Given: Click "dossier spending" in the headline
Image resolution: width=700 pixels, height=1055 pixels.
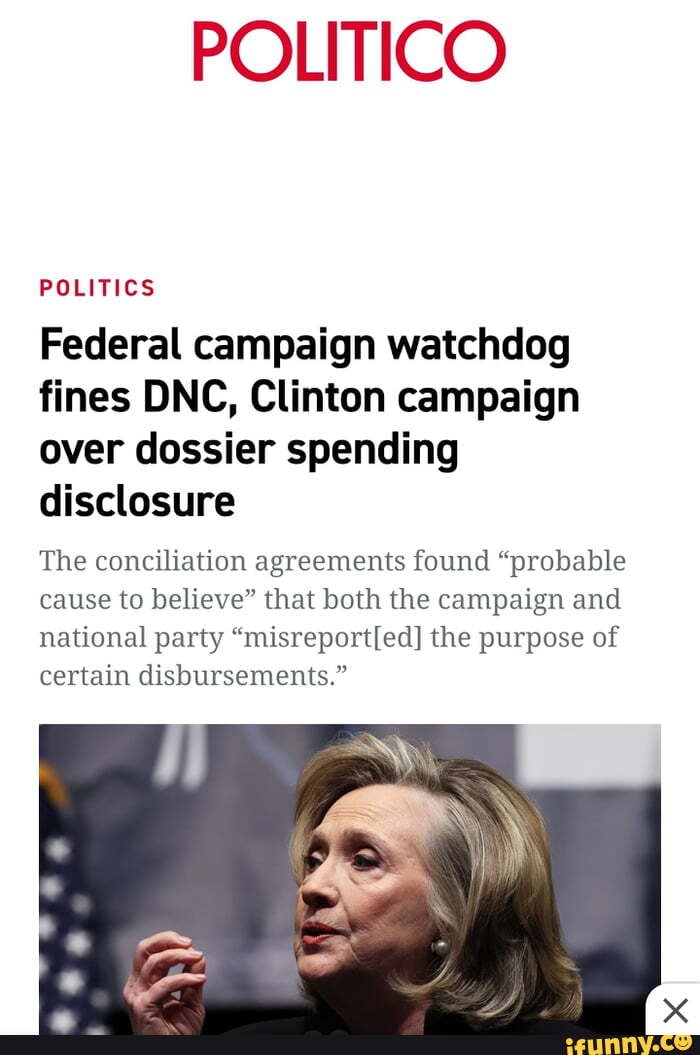Looking at the screenshot, I should pyautogui.click(x=297, y=449).
